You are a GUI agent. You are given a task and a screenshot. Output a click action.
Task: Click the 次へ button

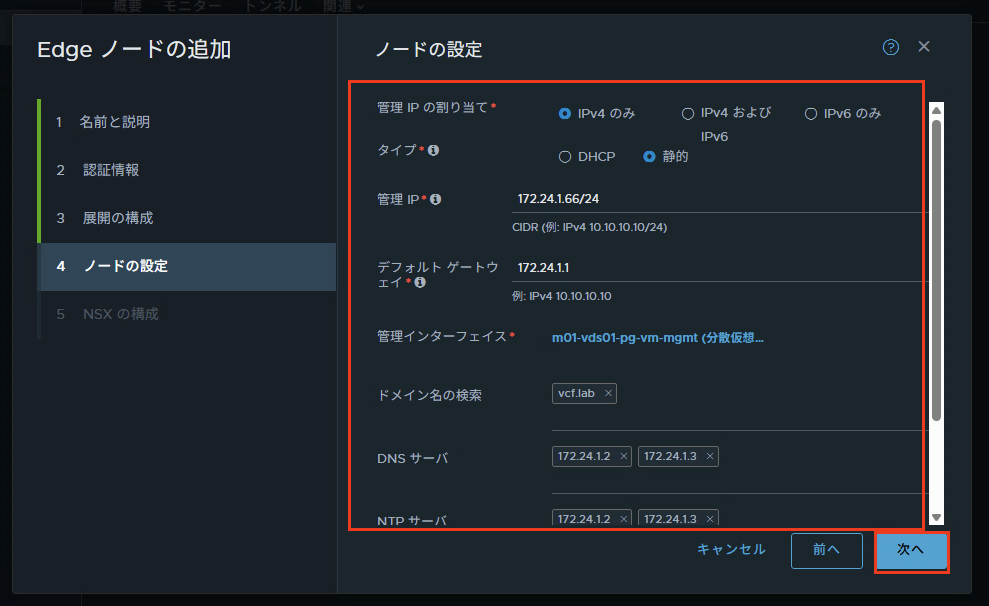tap(911, 551)
